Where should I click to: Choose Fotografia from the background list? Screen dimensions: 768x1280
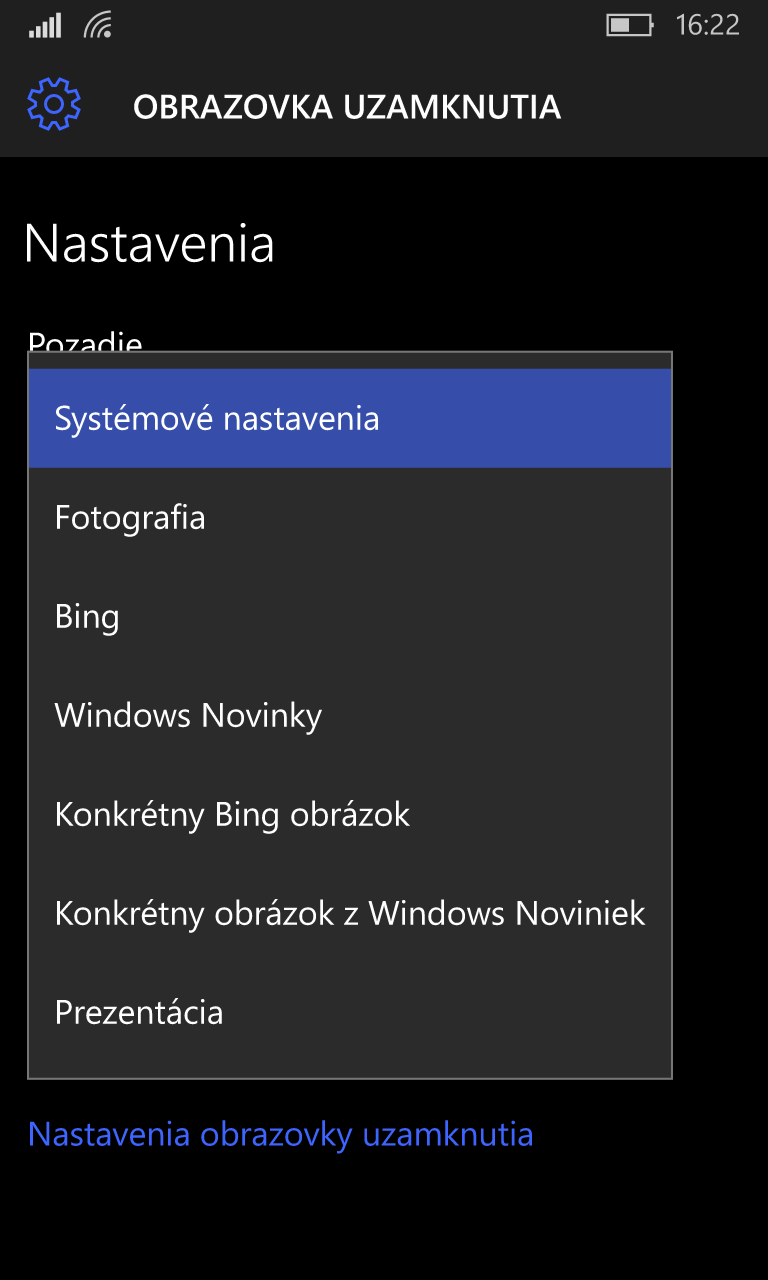pos(350,517)
